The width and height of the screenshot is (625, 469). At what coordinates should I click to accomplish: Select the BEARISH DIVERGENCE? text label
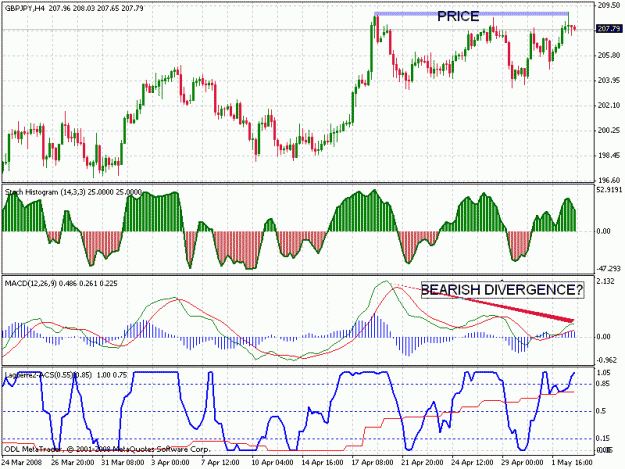pos(502,290)
